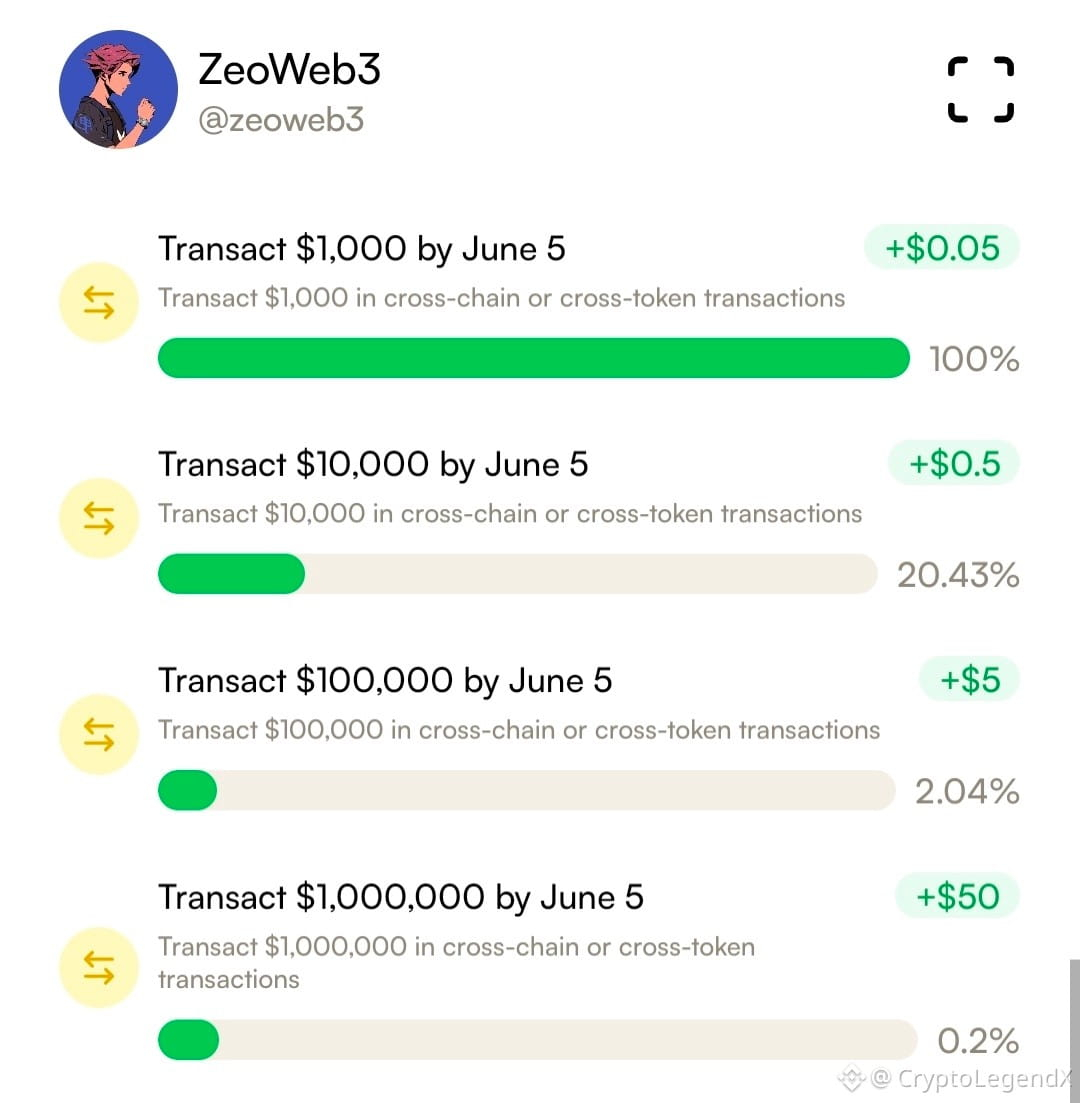Screen dimensions: 1080x1103
Task: Click the +$0.5 reward badge
Action: pyautogui.click(x=953, y=464)
